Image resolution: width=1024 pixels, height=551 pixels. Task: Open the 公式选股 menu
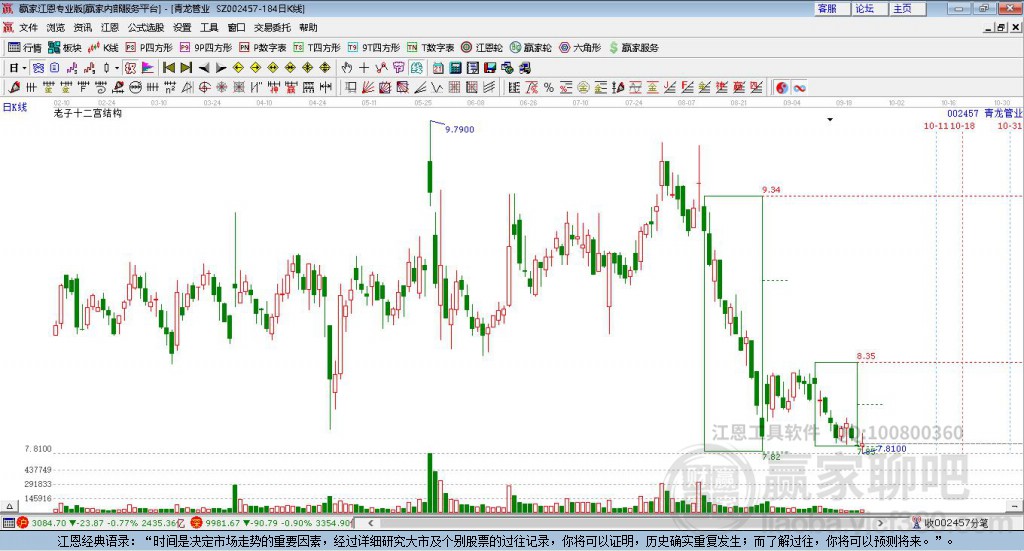click(145, 28)
